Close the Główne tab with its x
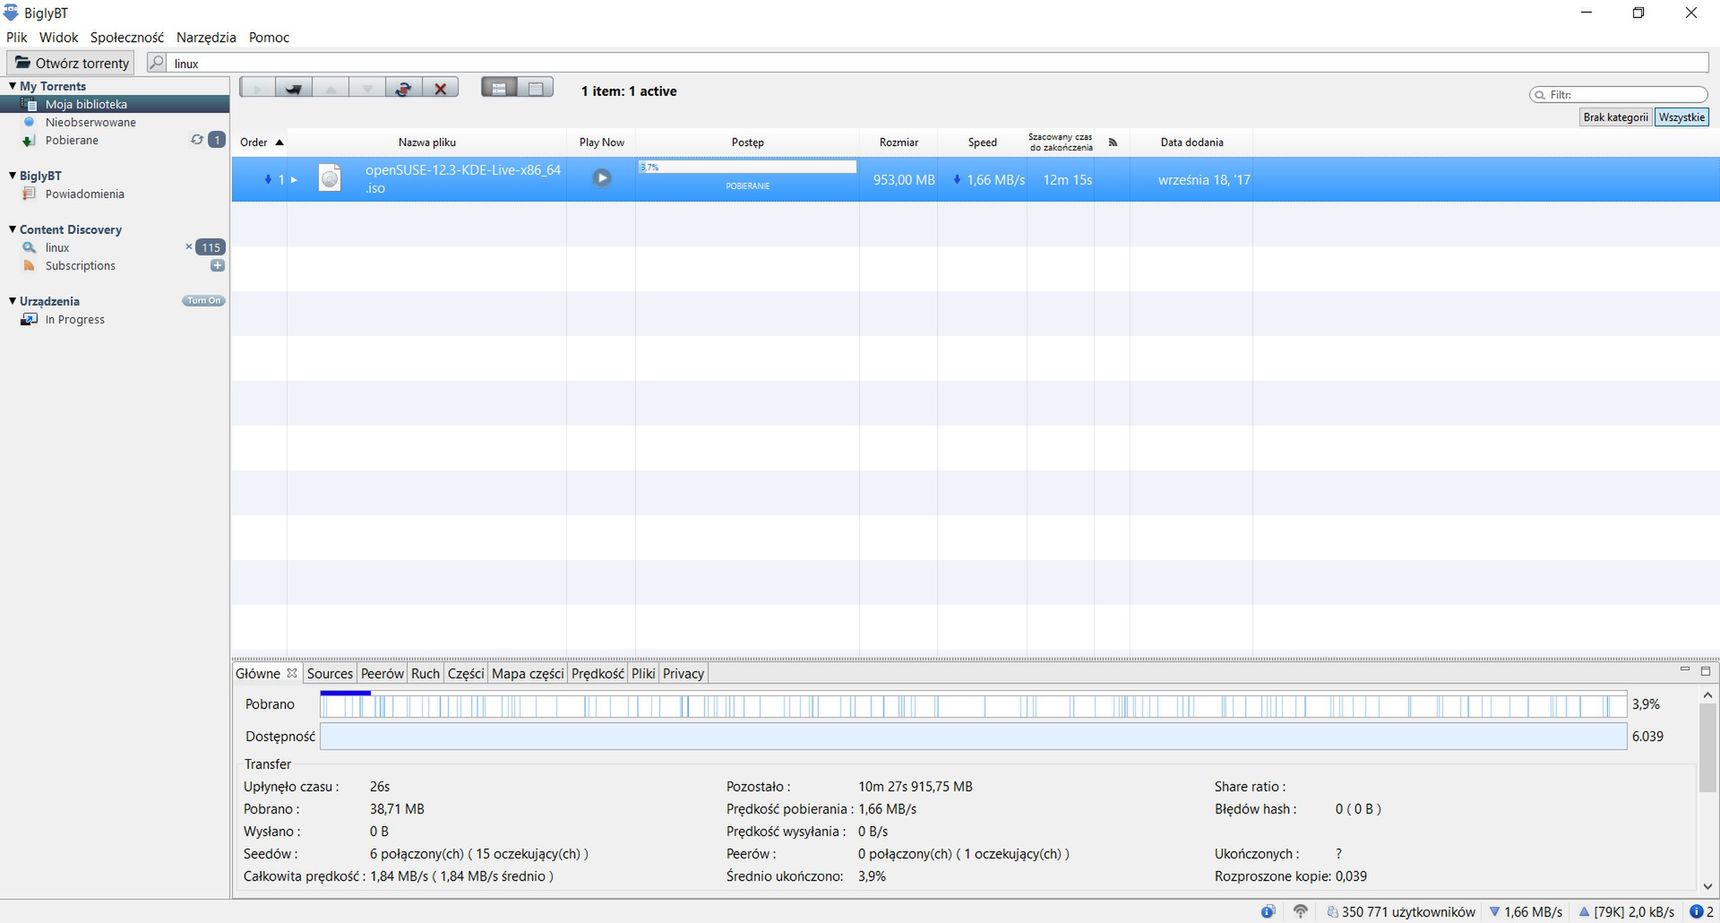 [x=292, y=673]
